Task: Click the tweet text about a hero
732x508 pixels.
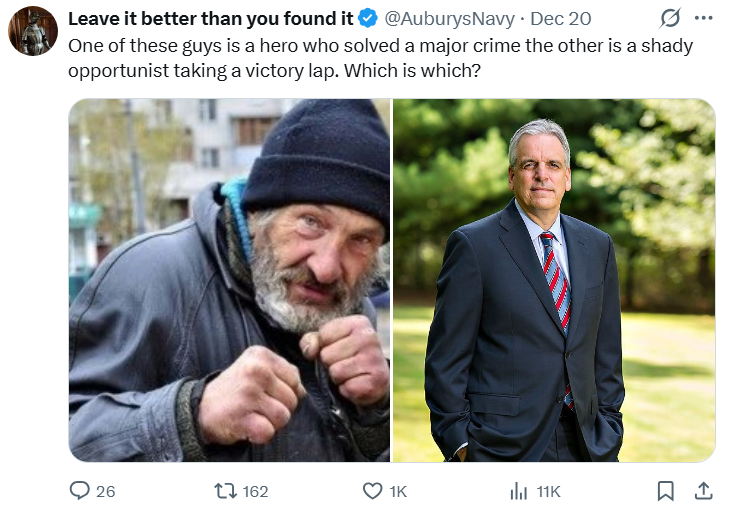Action: click(380, 58)
